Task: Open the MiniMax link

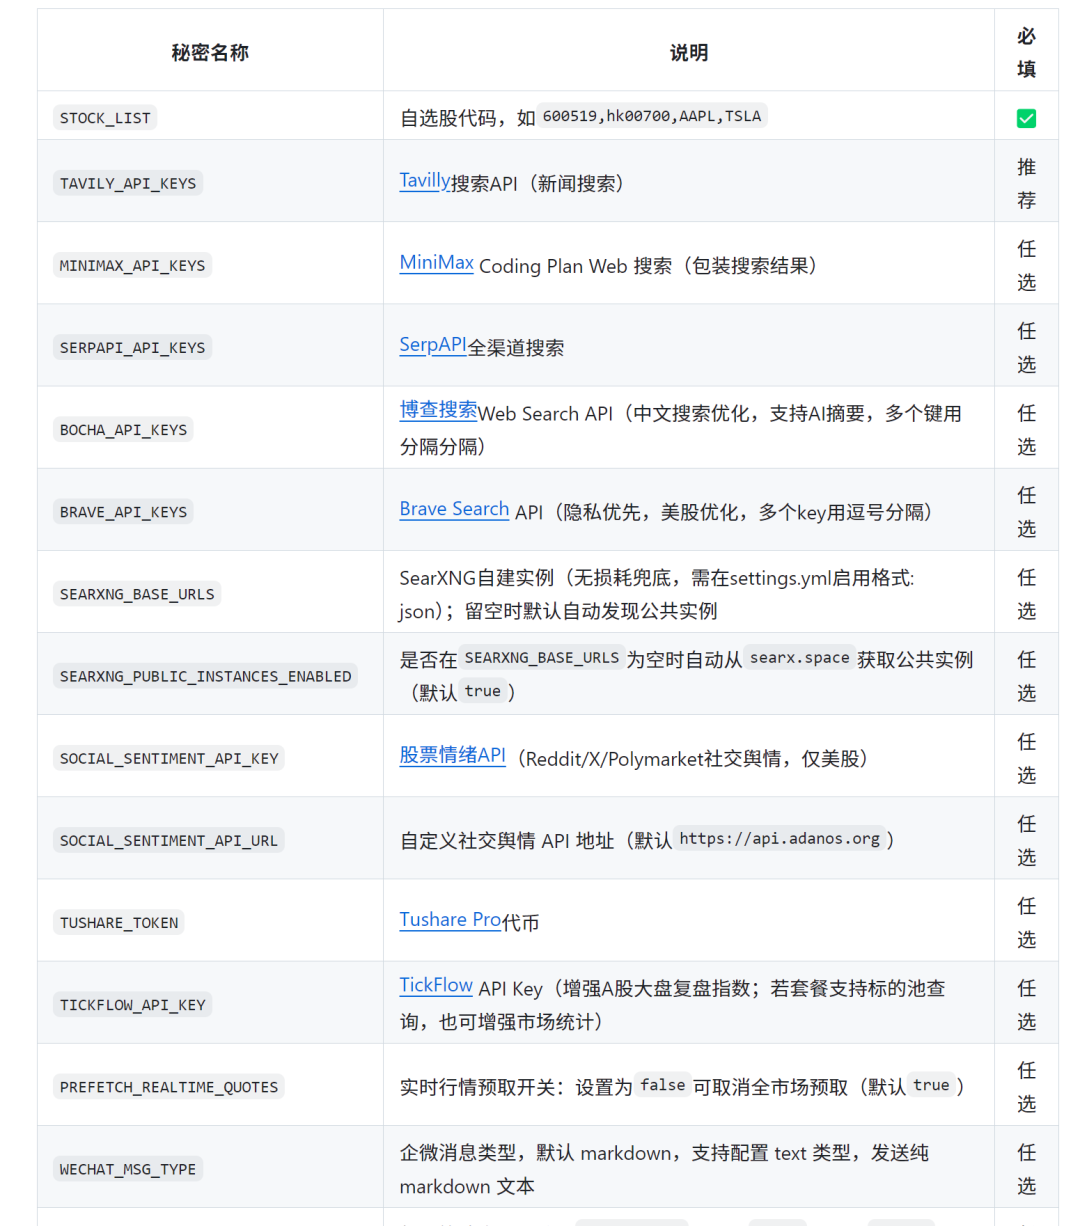Action: (436, 262)
